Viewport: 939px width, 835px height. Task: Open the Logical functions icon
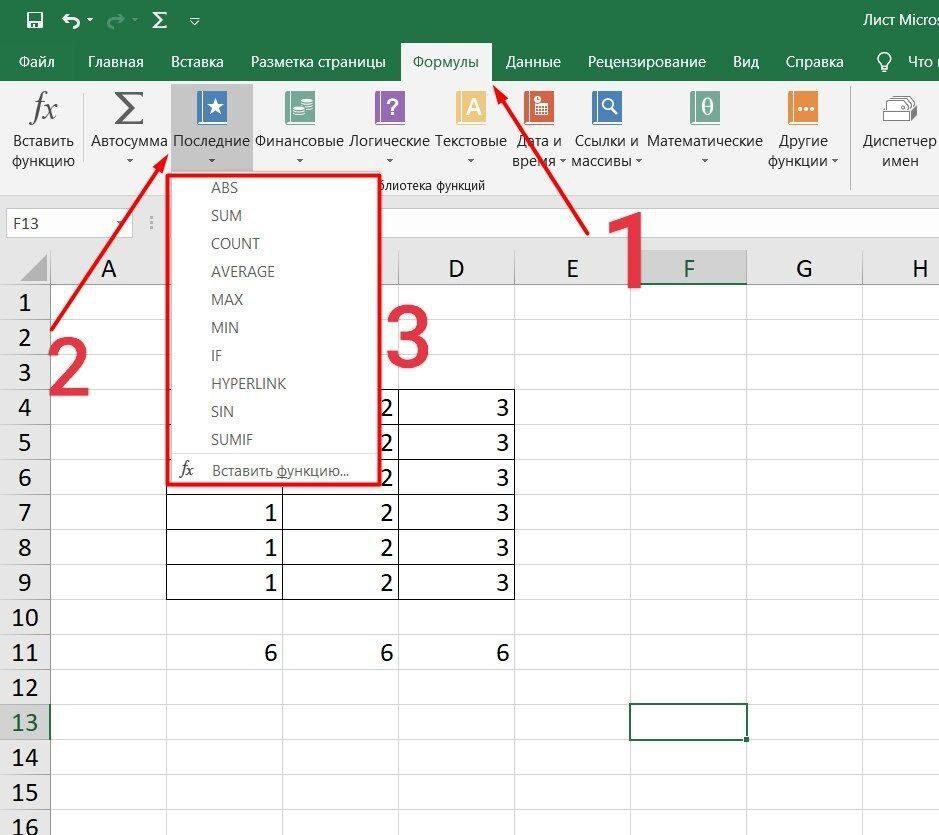click(389, 108)
